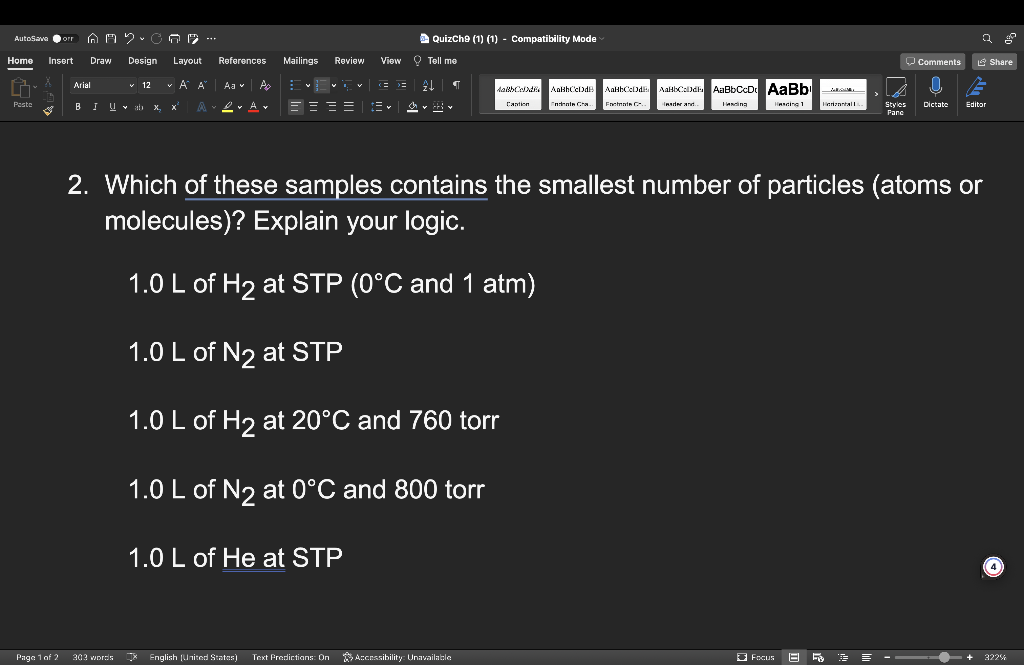
Task: Show paragraph marks
Action: click(x=456, y=86)
